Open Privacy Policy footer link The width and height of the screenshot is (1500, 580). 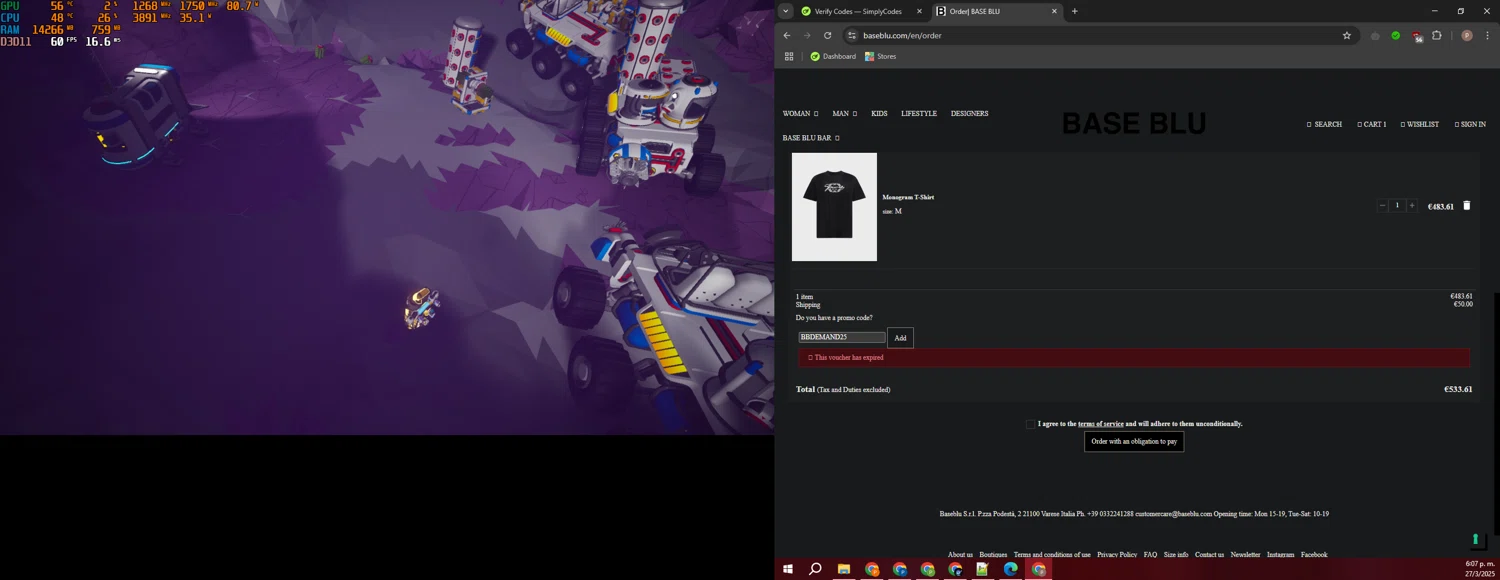tap(1117, 555)
